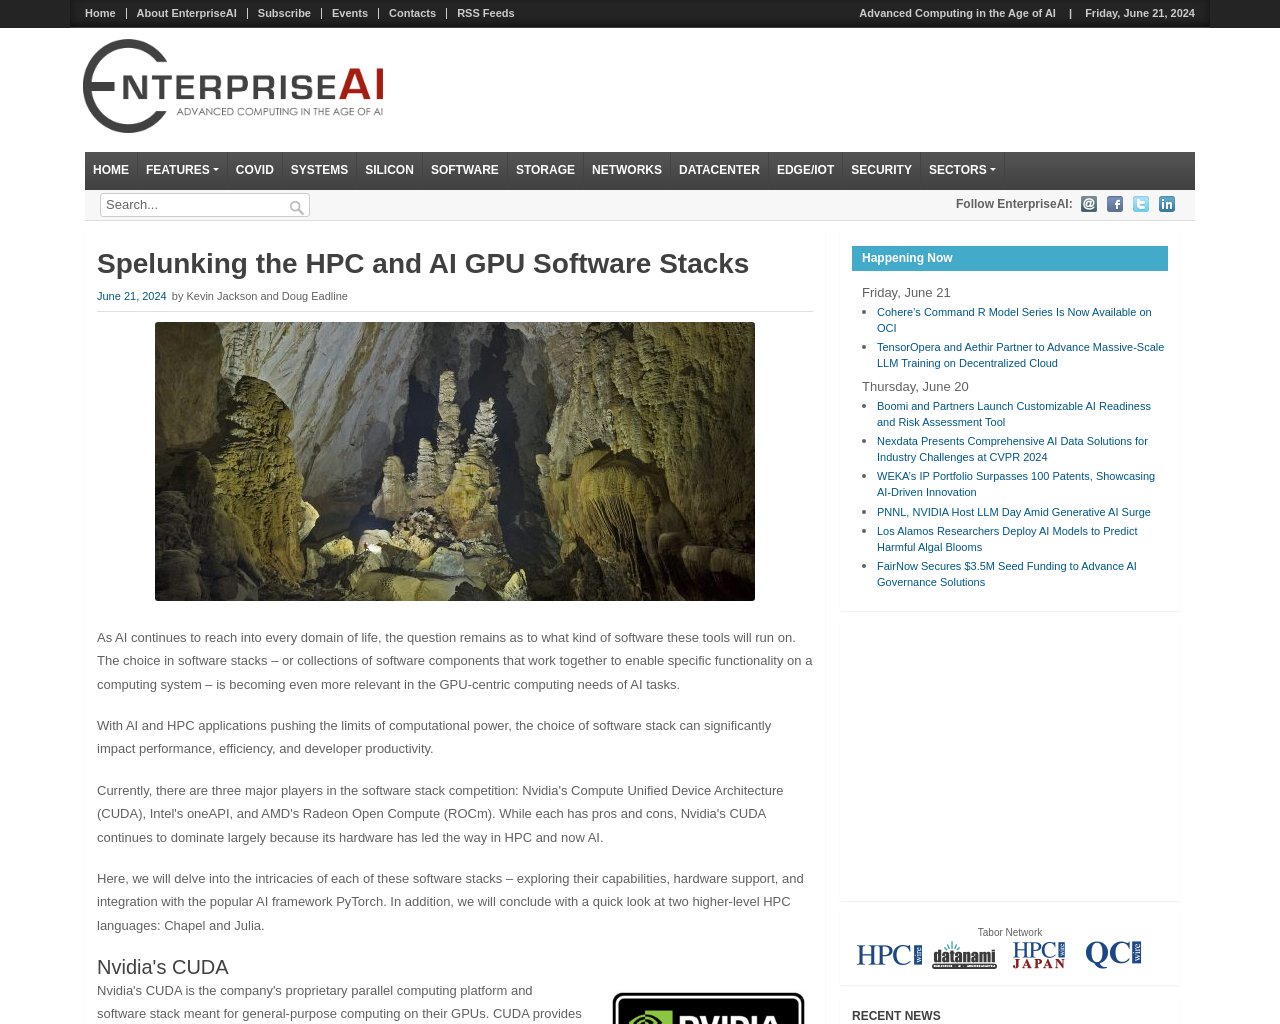Open EnterpriseAI's LinkedIn icon
The image size is (1280, 1024).
[1166, 204]
